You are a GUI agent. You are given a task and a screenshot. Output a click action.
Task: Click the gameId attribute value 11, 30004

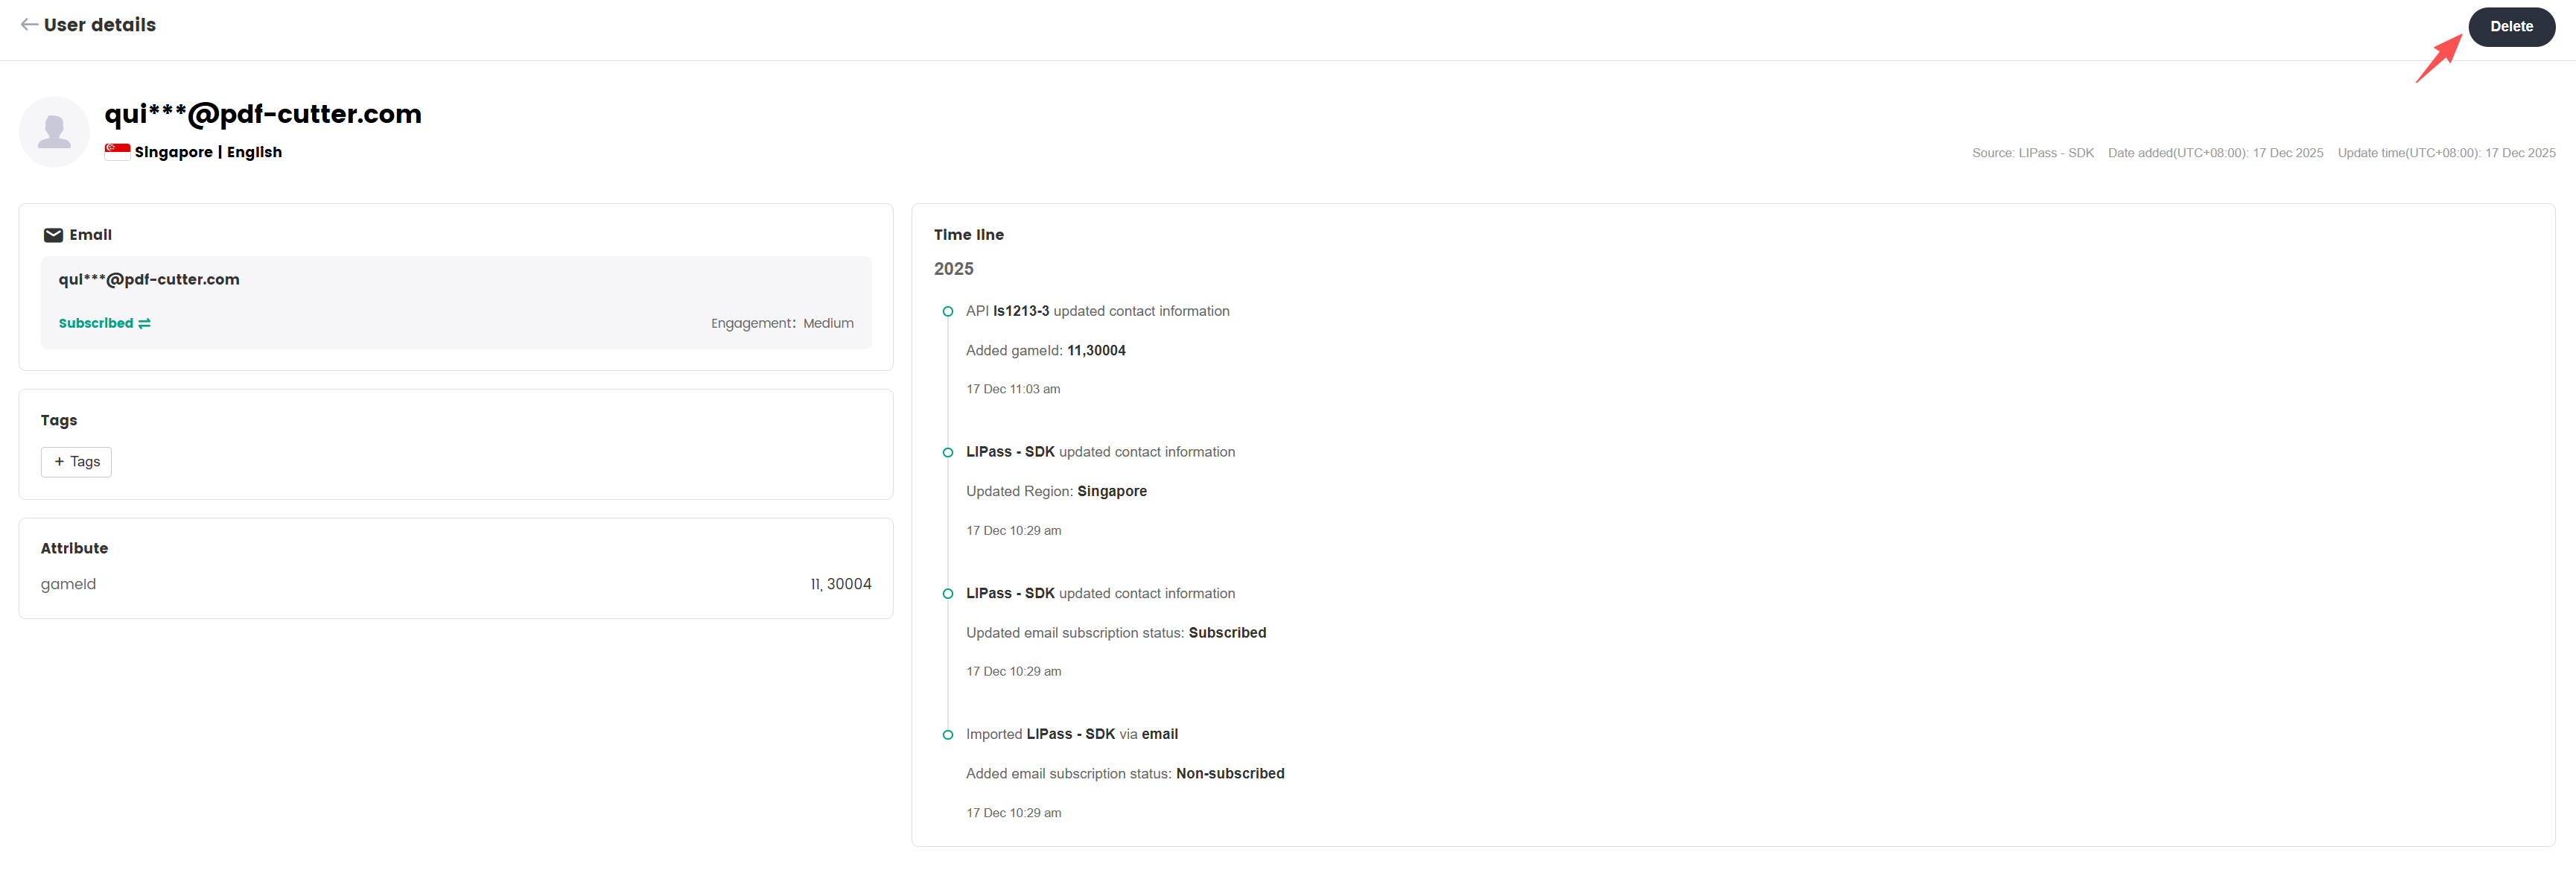[x=840, y=585]
